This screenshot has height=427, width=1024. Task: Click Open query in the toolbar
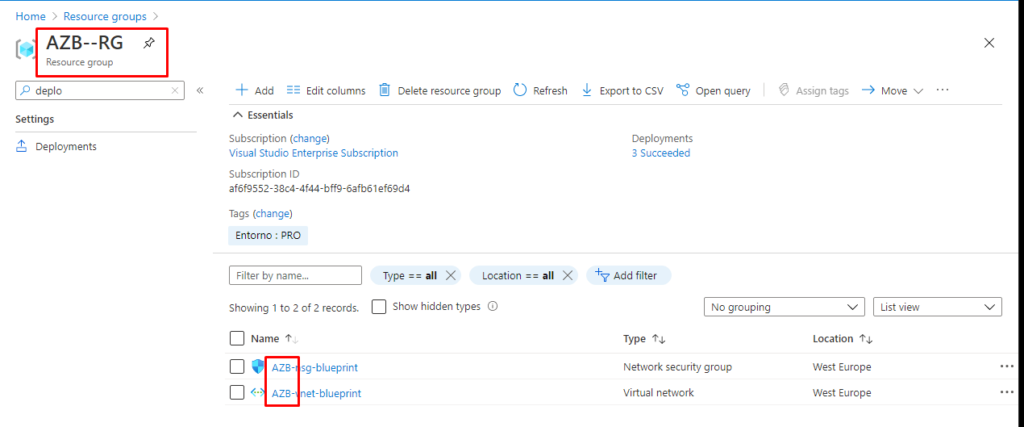713,91
